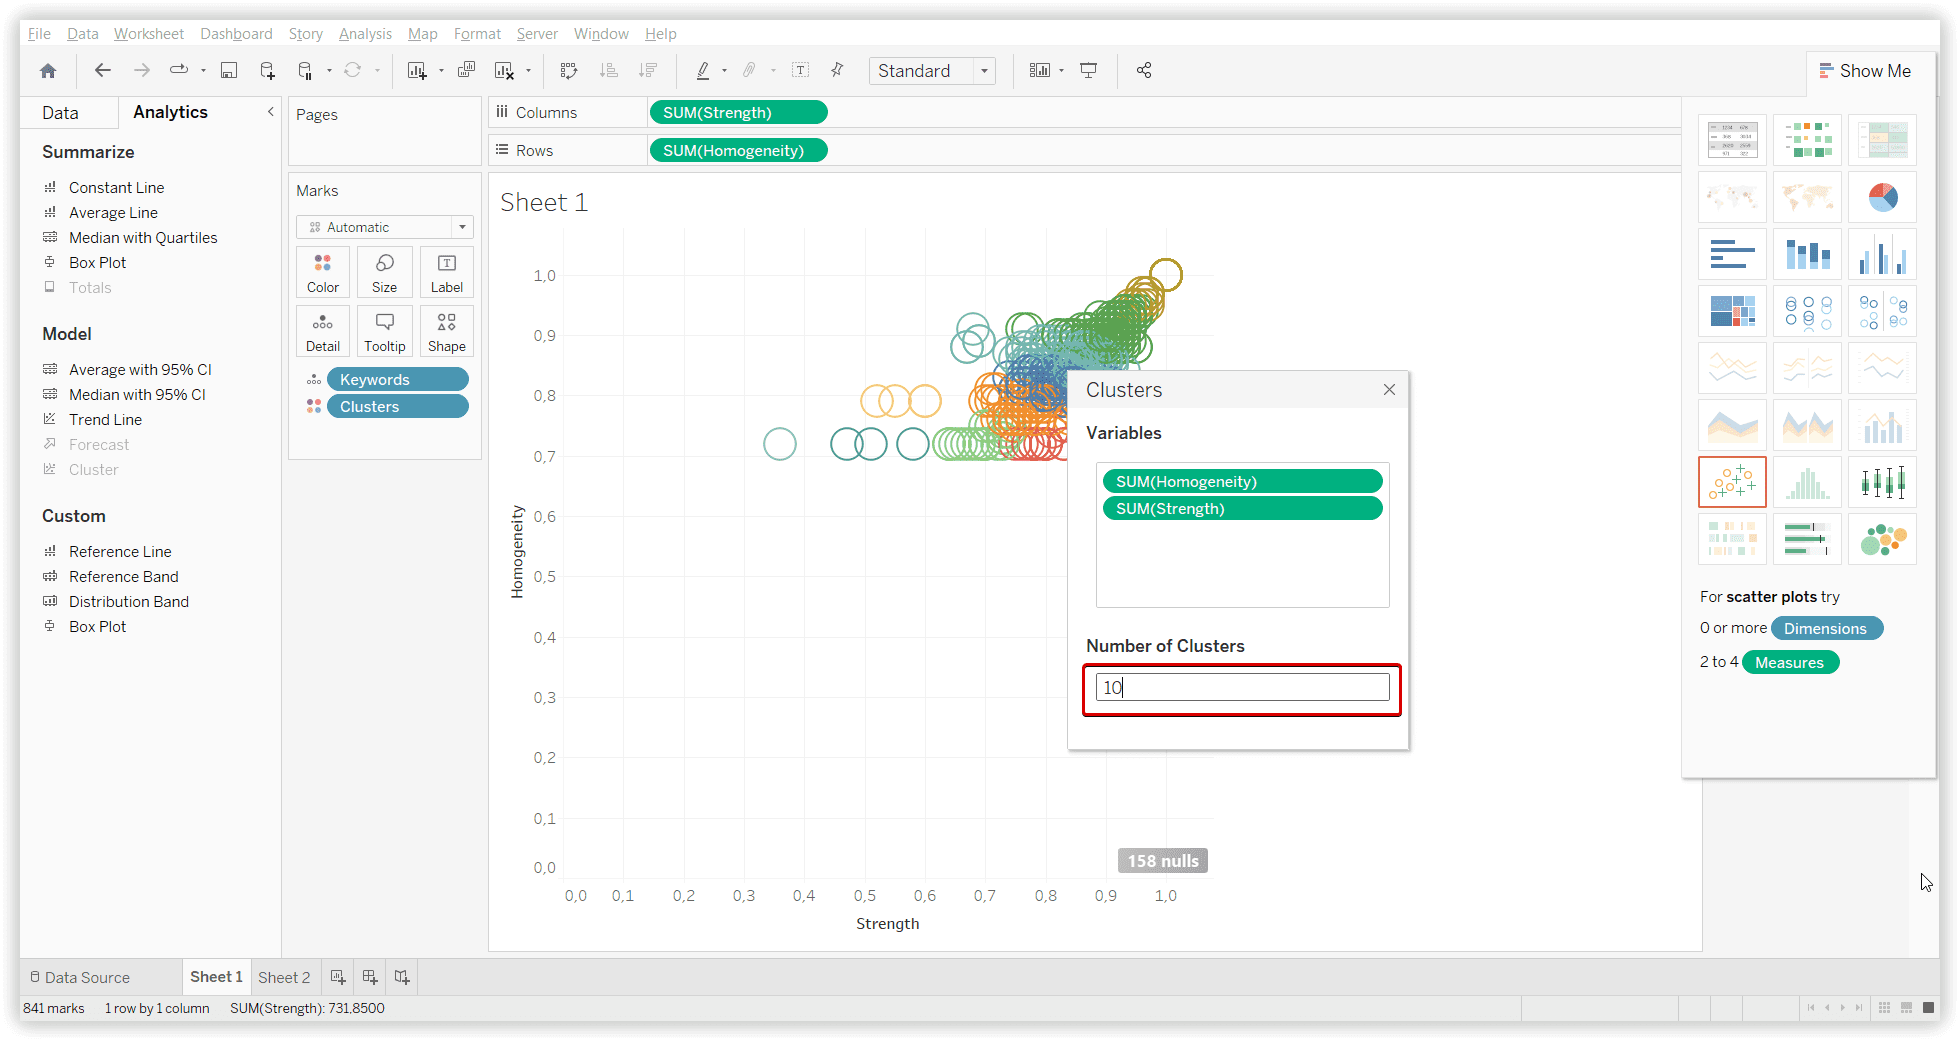Click the Tableau home start page icon
Screen dimensions: 1960x1041
pos(48,71)
